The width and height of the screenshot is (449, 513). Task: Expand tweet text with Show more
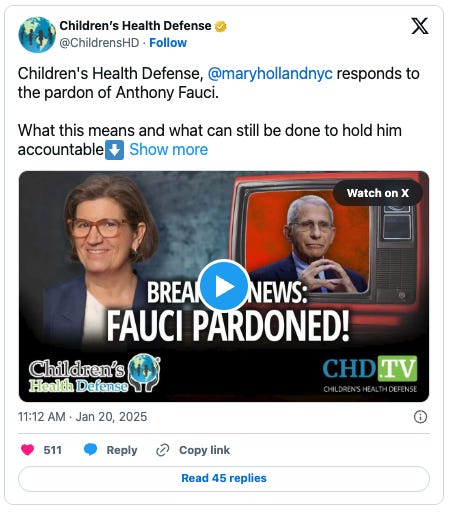point(169,150)
